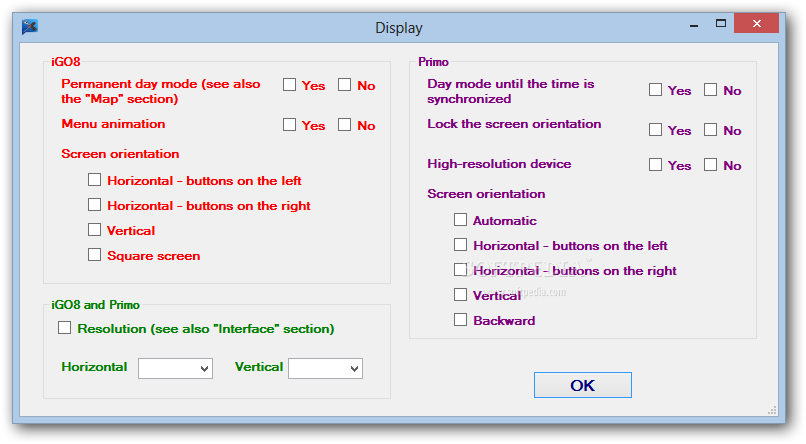Enable the Square screen checkbox
This screenshot has height=444, width=806.
[x=95, y=255]
